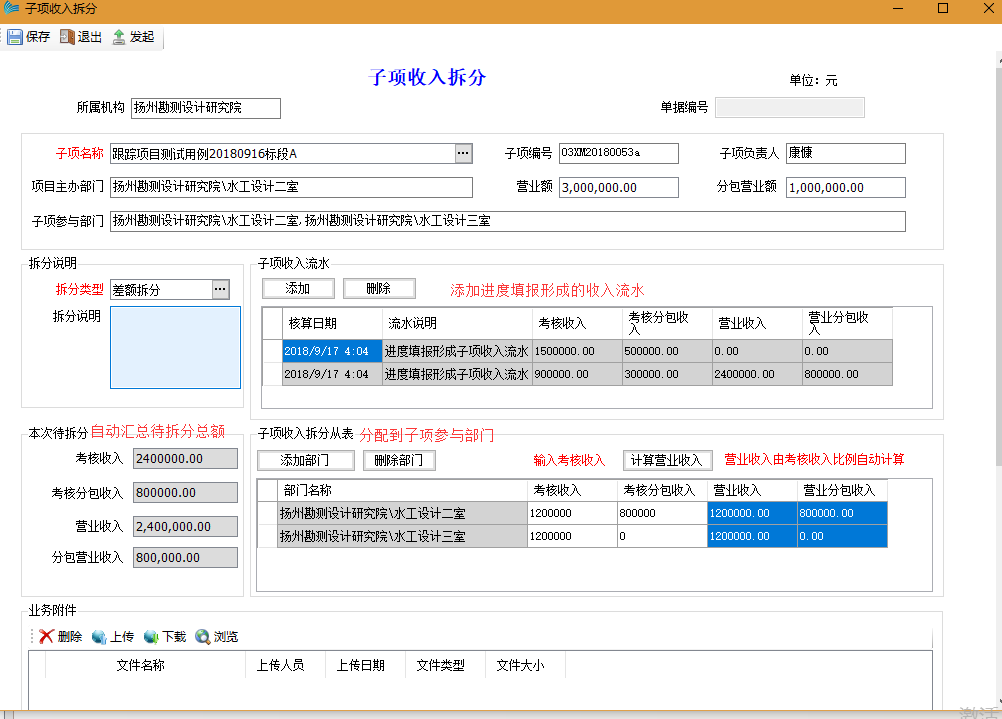The height and width of the screenshot is (719, 1002).
Task: Click 考核分包收入 cell showing 800000
Action: coord(663,513)
